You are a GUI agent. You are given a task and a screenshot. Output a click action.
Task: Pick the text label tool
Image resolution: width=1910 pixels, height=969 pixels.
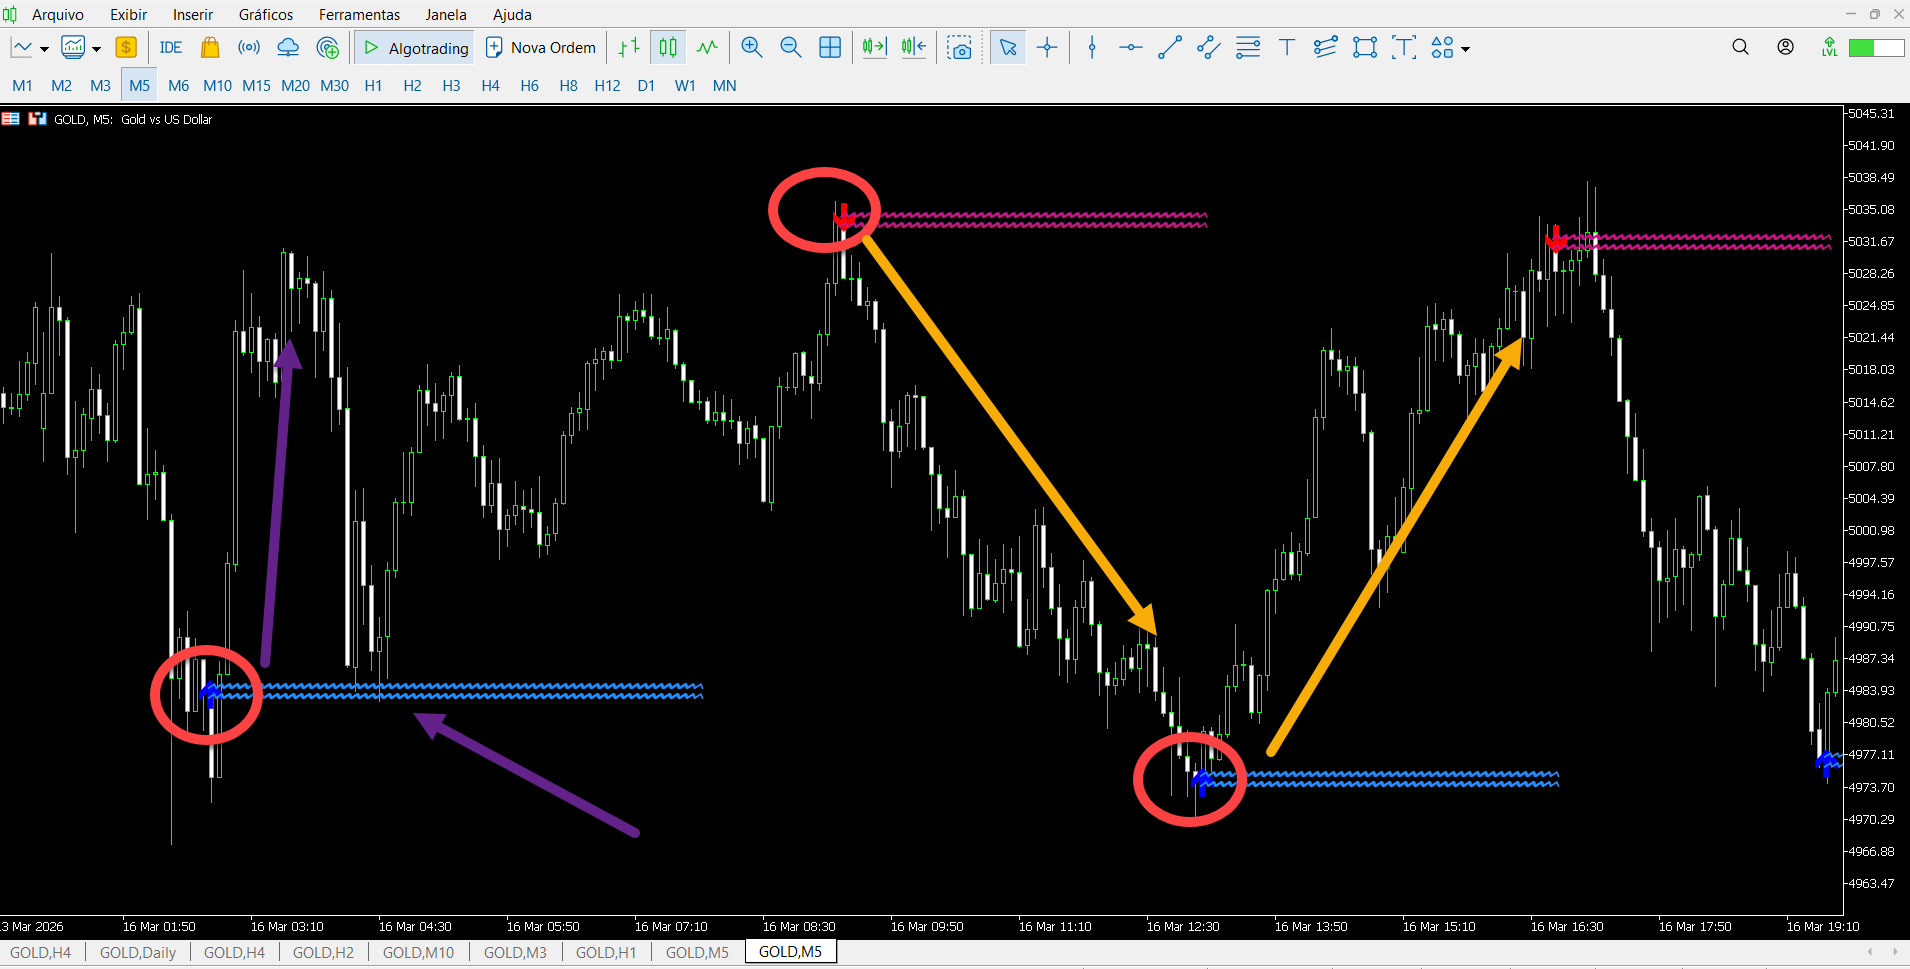(1287, 48)
